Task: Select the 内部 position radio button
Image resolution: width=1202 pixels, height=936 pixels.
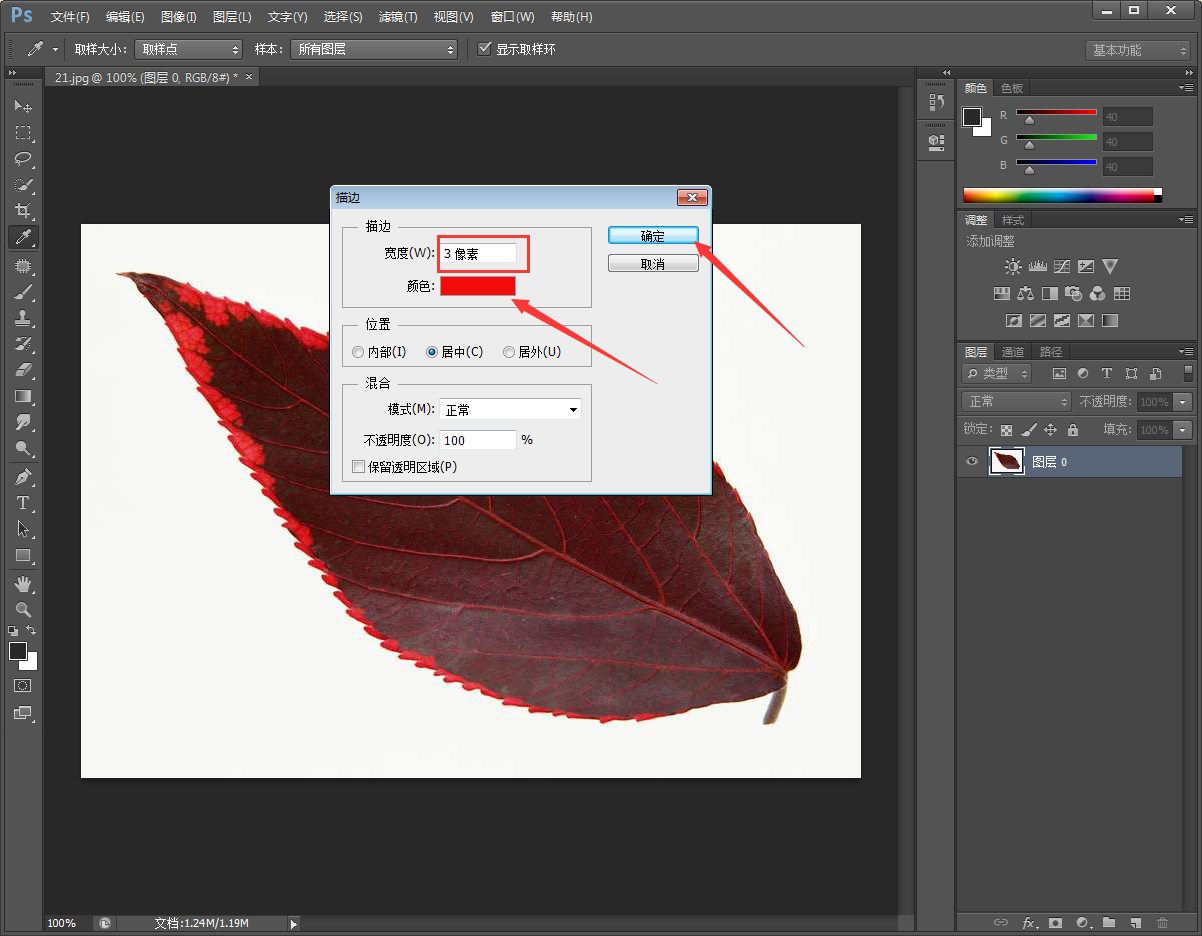Action: pos(358,352)
